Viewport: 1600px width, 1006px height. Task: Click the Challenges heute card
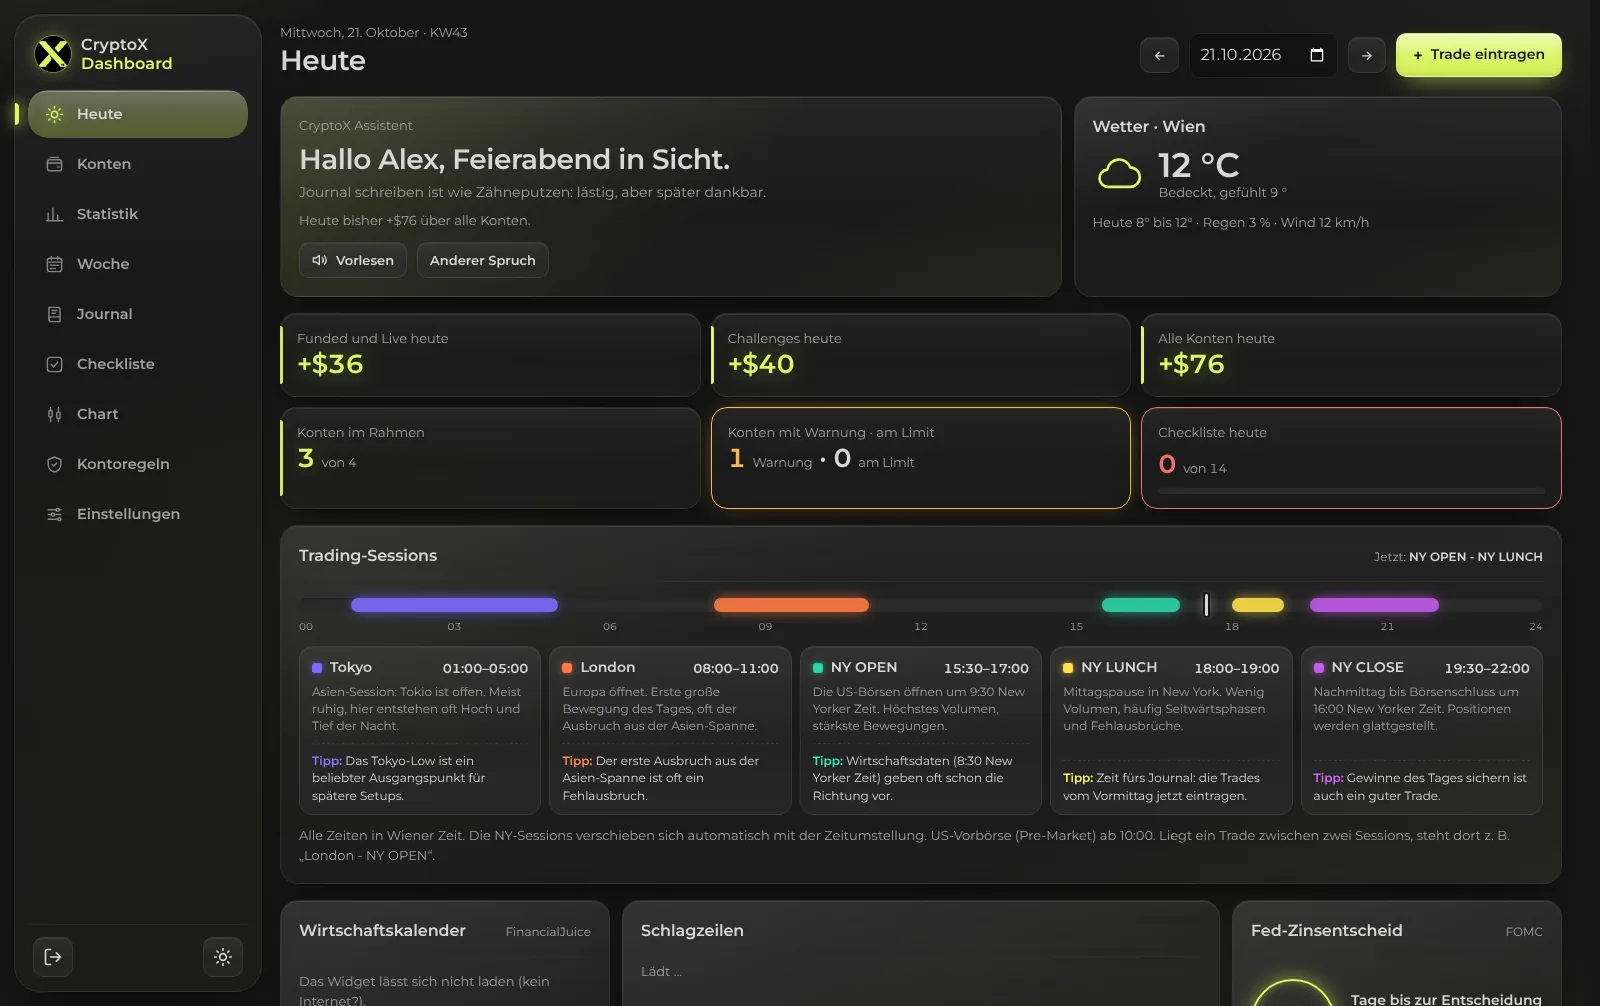point(921,355)
